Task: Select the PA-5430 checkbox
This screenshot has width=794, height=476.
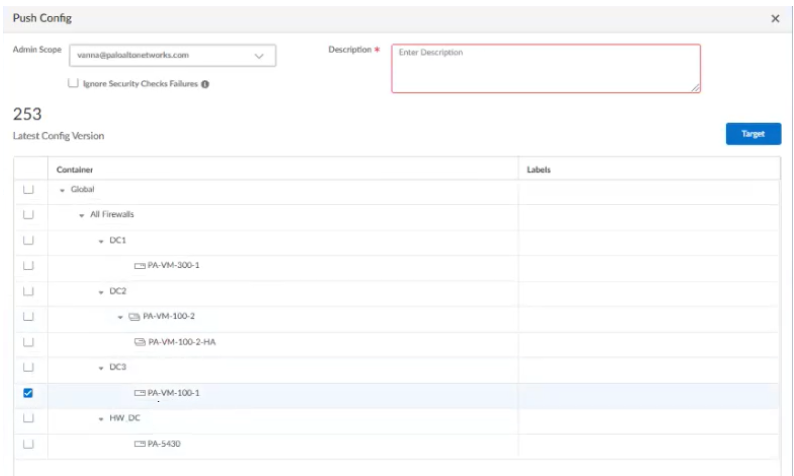Action: [x=28, y=444]
